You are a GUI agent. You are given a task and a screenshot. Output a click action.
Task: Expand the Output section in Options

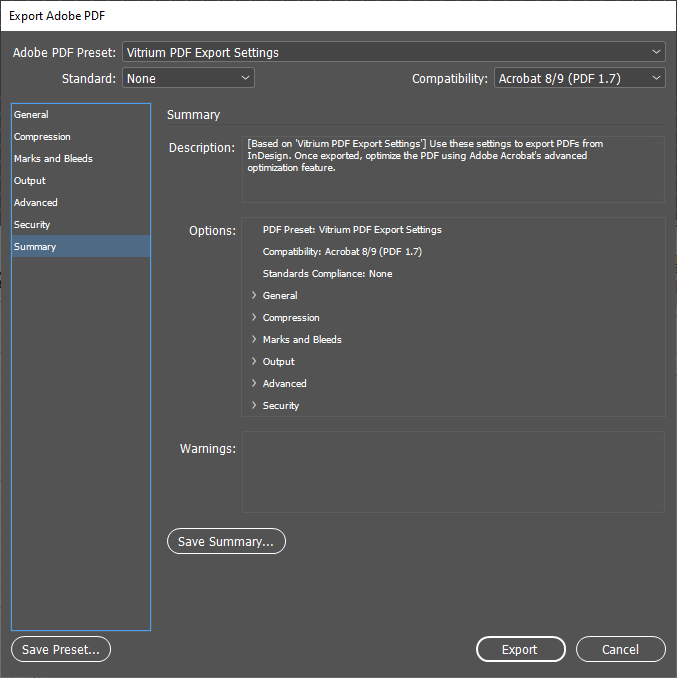(254, 361)
